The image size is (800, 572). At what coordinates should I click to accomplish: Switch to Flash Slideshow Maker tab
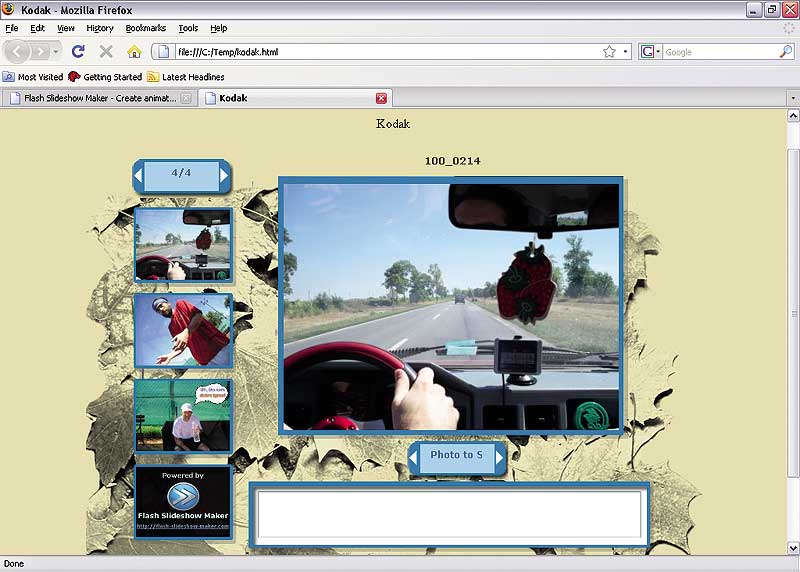click(99, 98)
